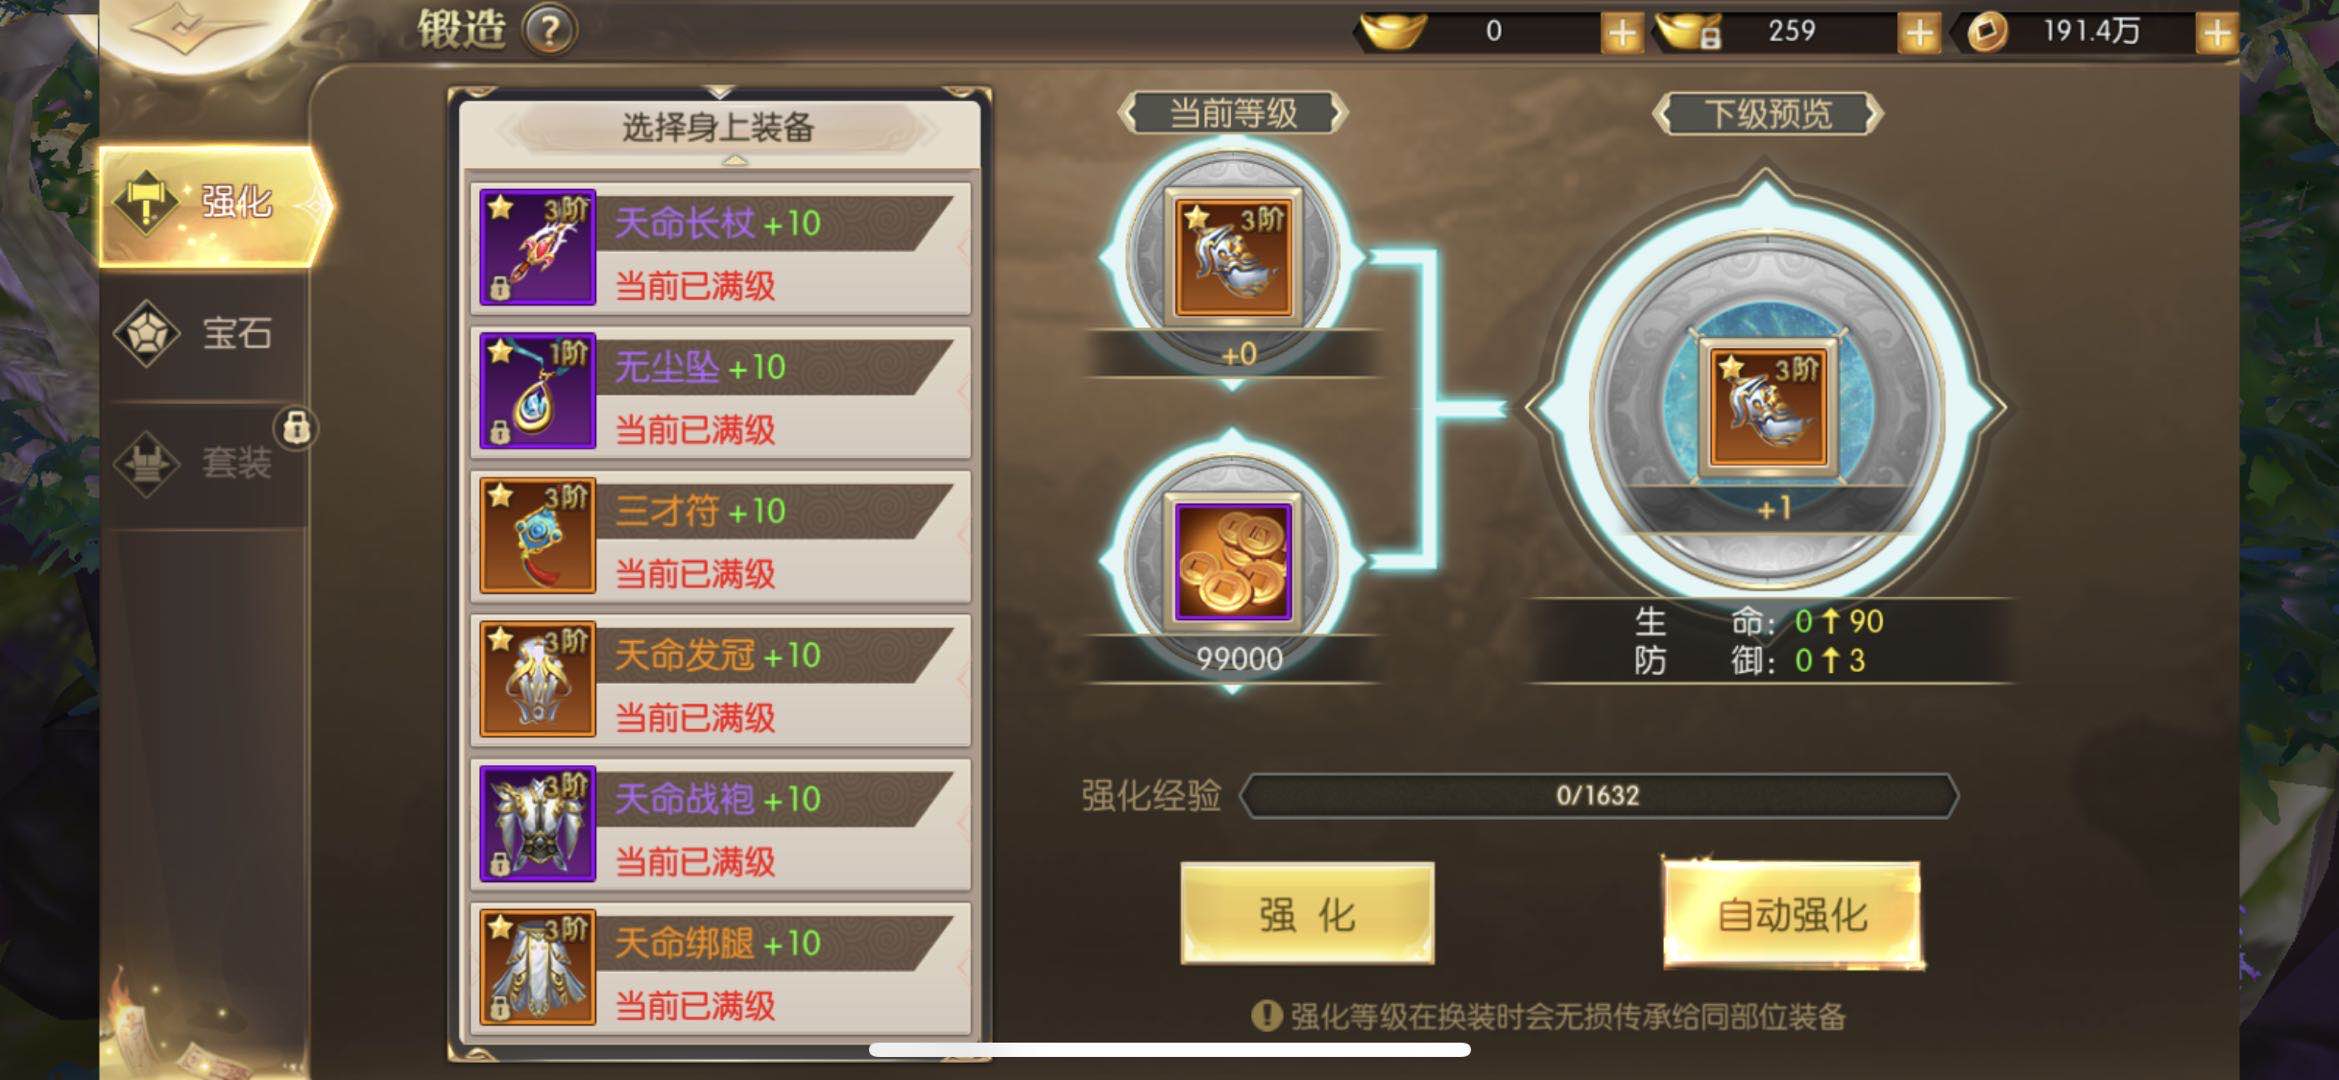Image resolution: width=2339 pixels, height=1080 pixels.
Task: Tap the current level helmet icon at +0
Action: coord(1233,257)
